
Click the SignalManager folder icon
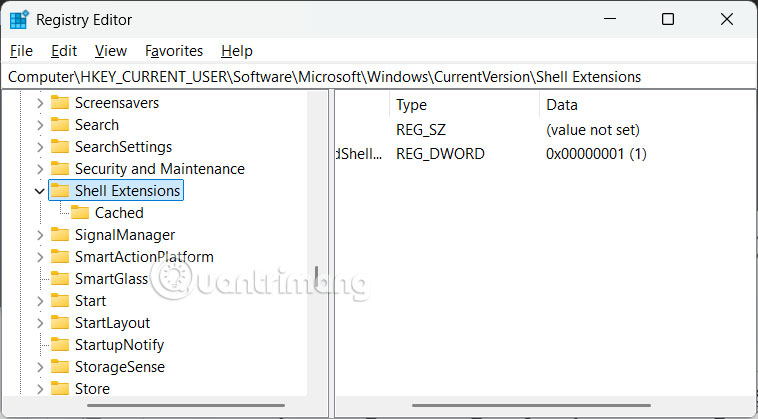(60, 235)
